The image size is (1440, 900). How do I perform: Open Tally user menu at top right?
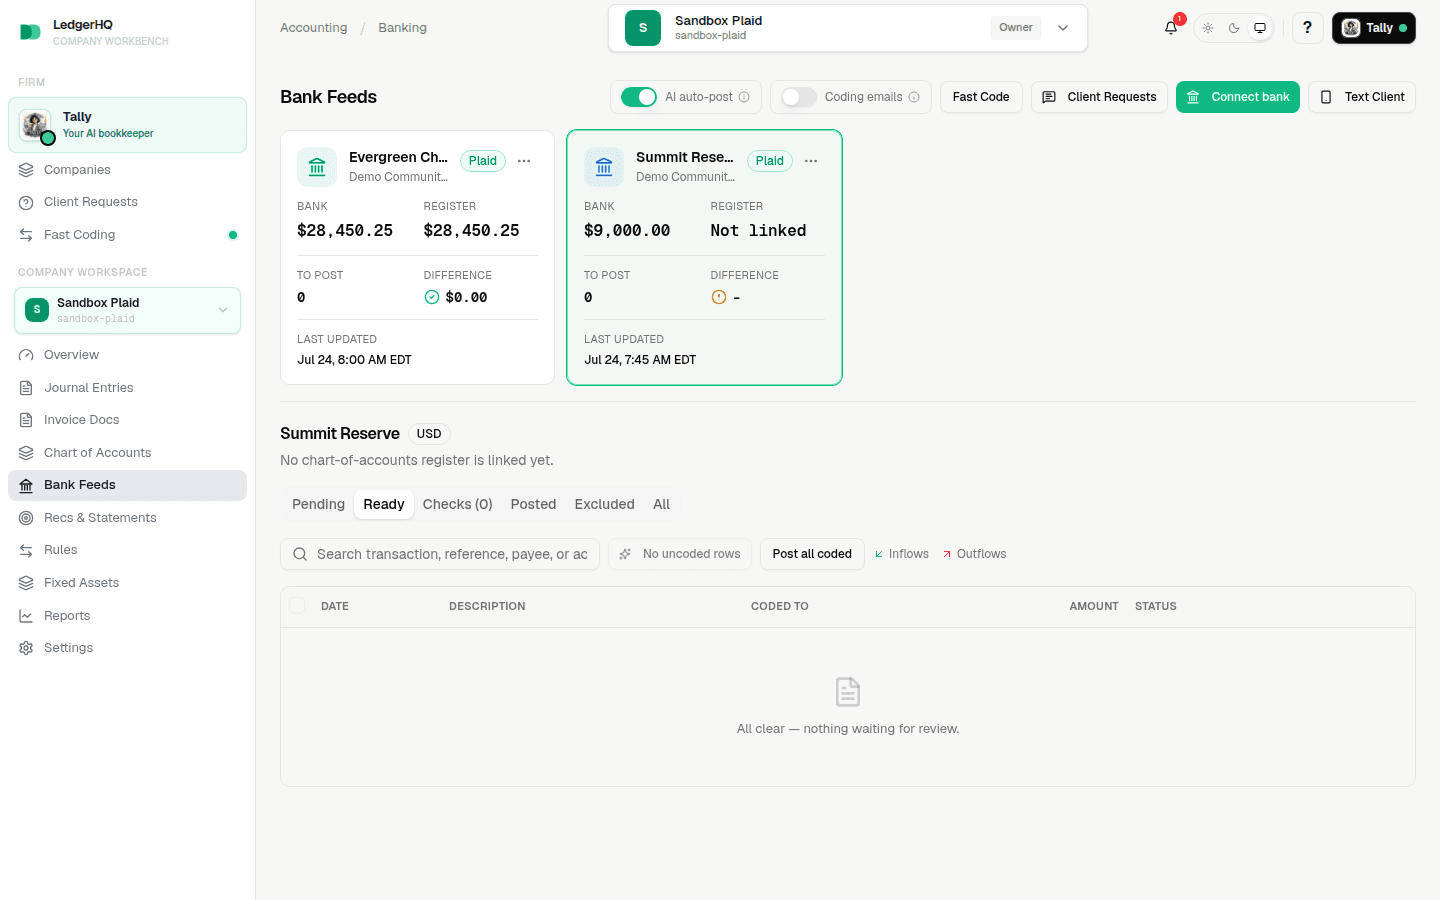[x=1373, y=28]
